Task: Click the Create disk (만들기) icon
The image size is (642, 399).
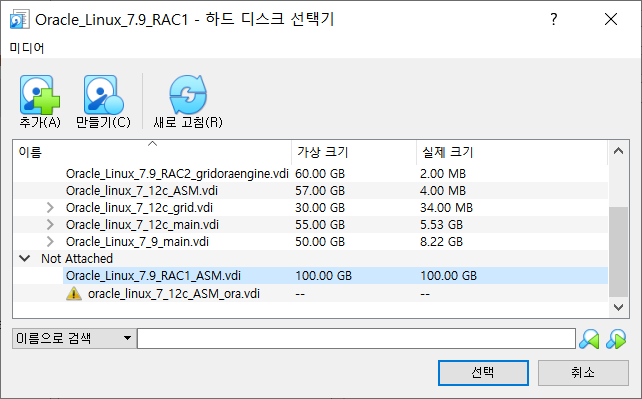Action: pyautogui.click(x=103, y=95)
